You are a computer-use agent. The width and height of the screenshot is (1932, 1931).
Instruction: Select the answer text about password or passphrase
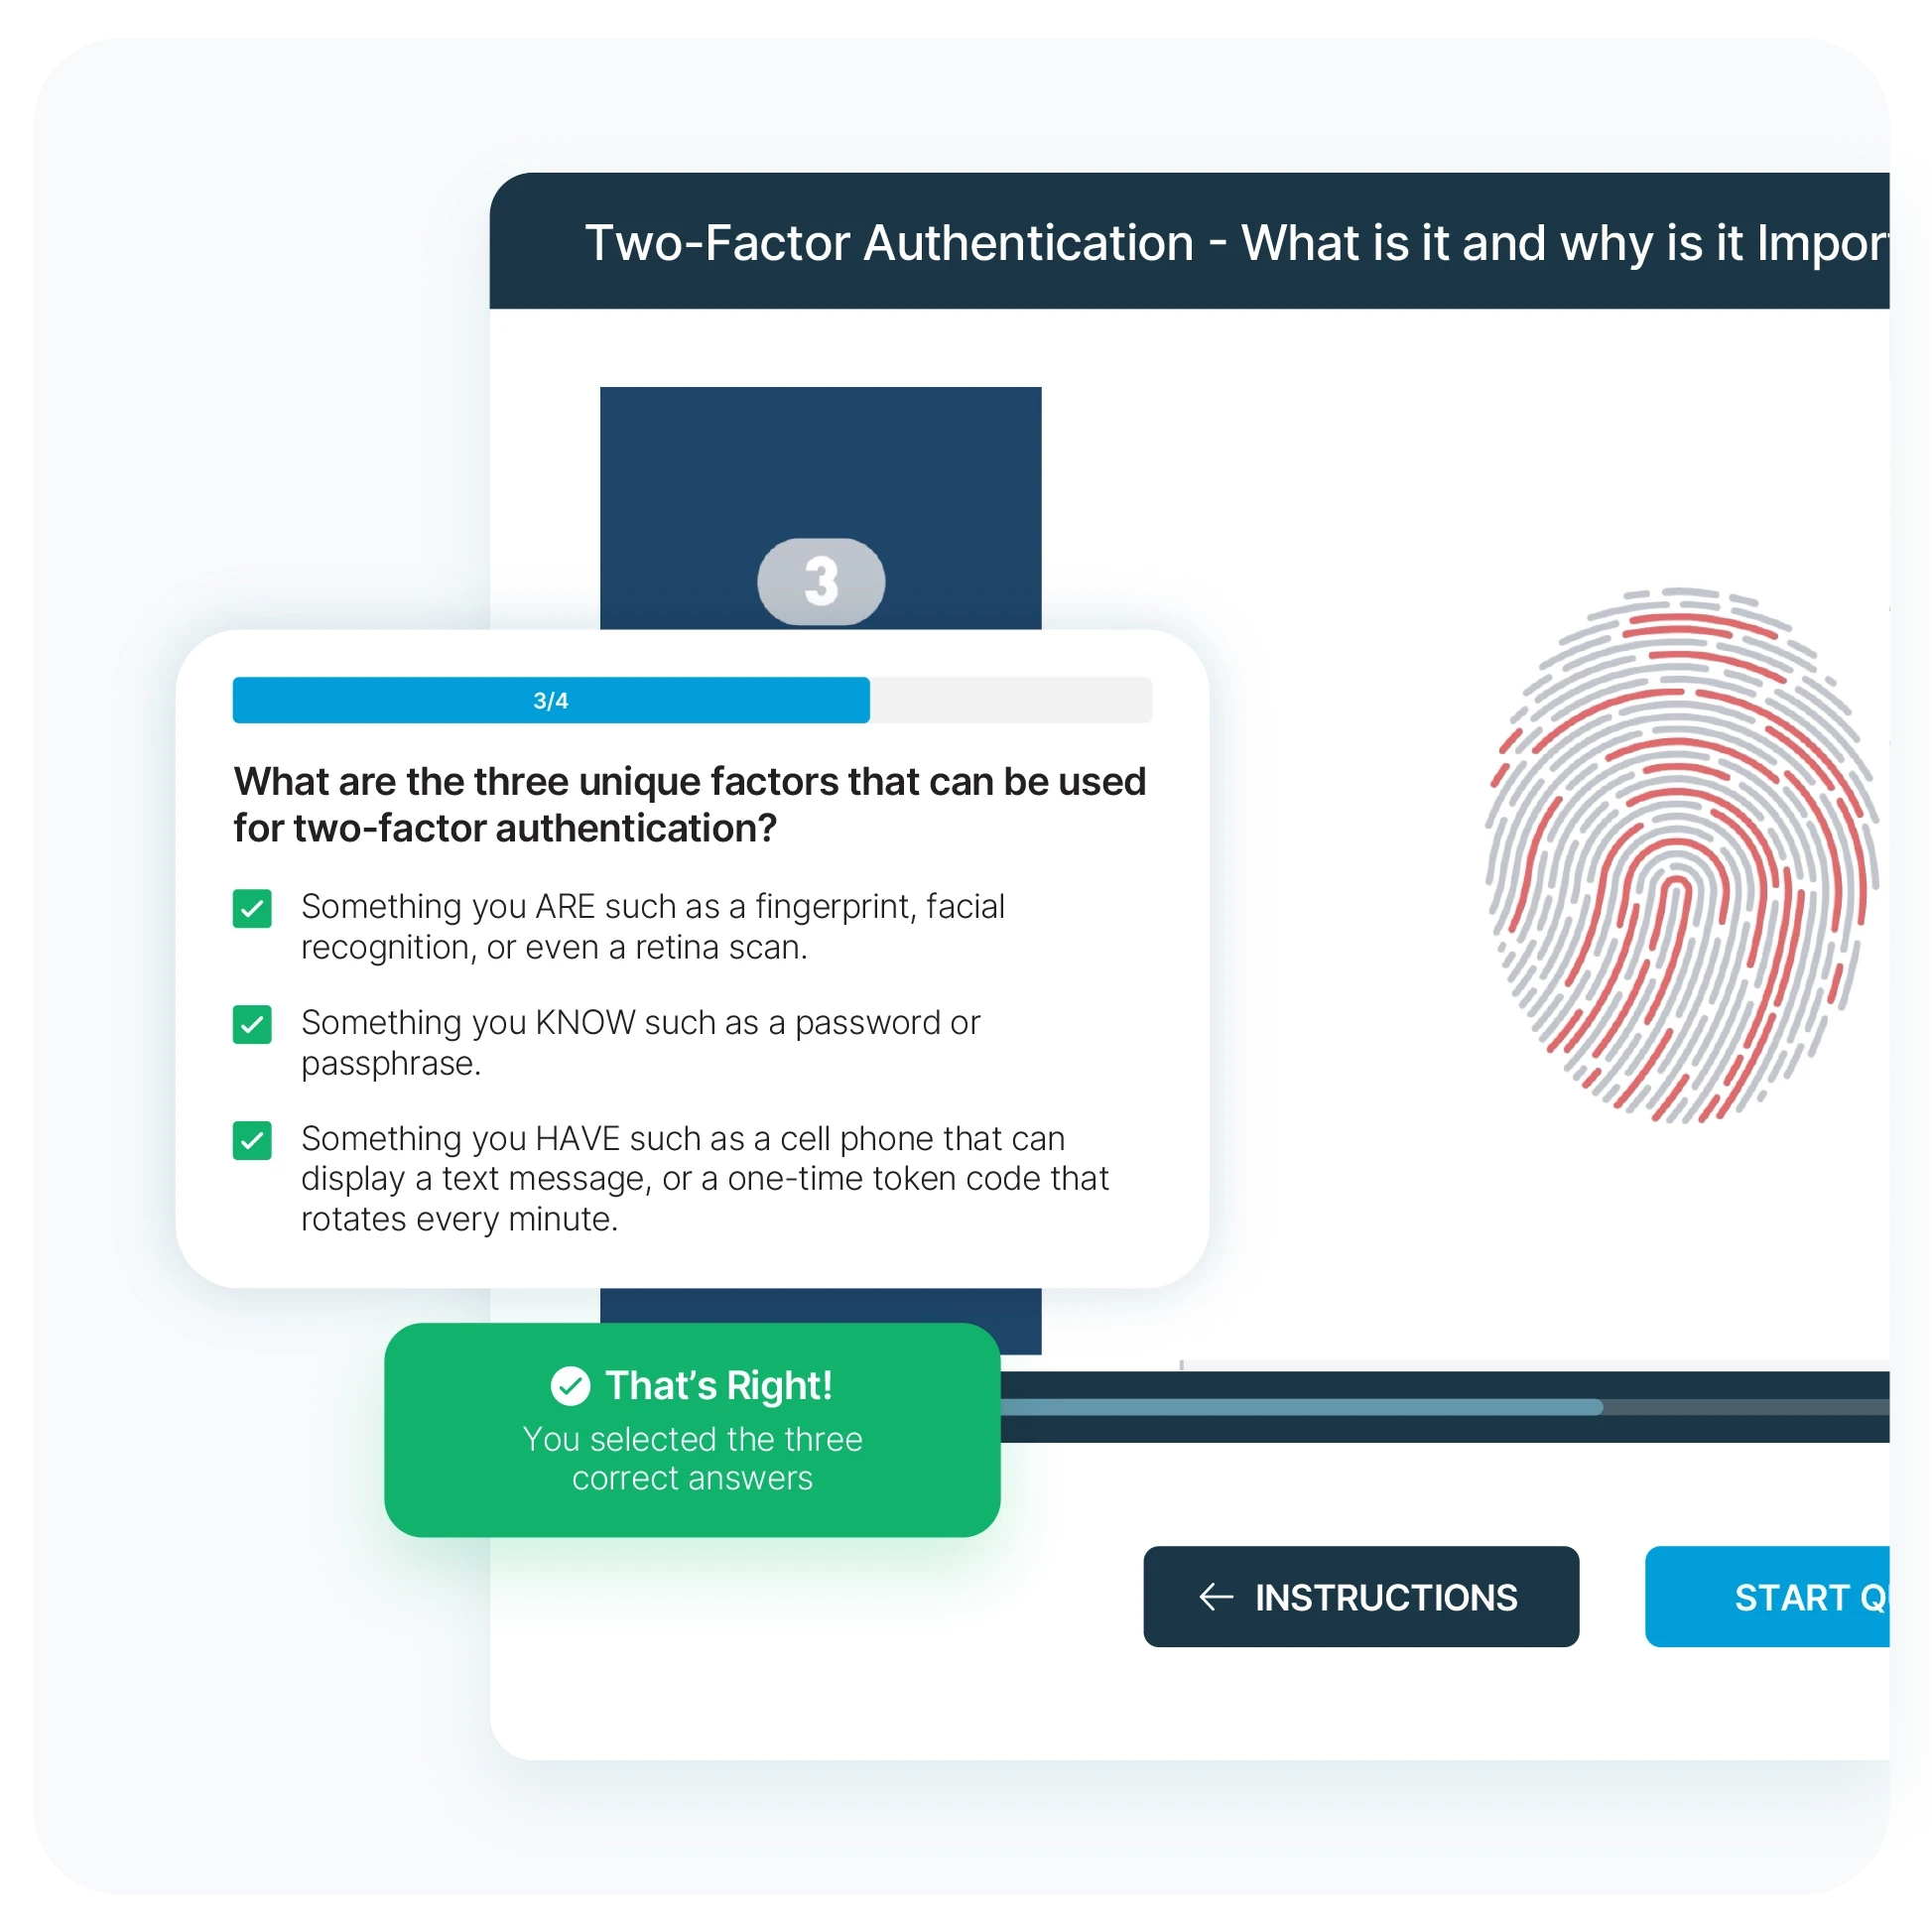tap(640, 1043)
